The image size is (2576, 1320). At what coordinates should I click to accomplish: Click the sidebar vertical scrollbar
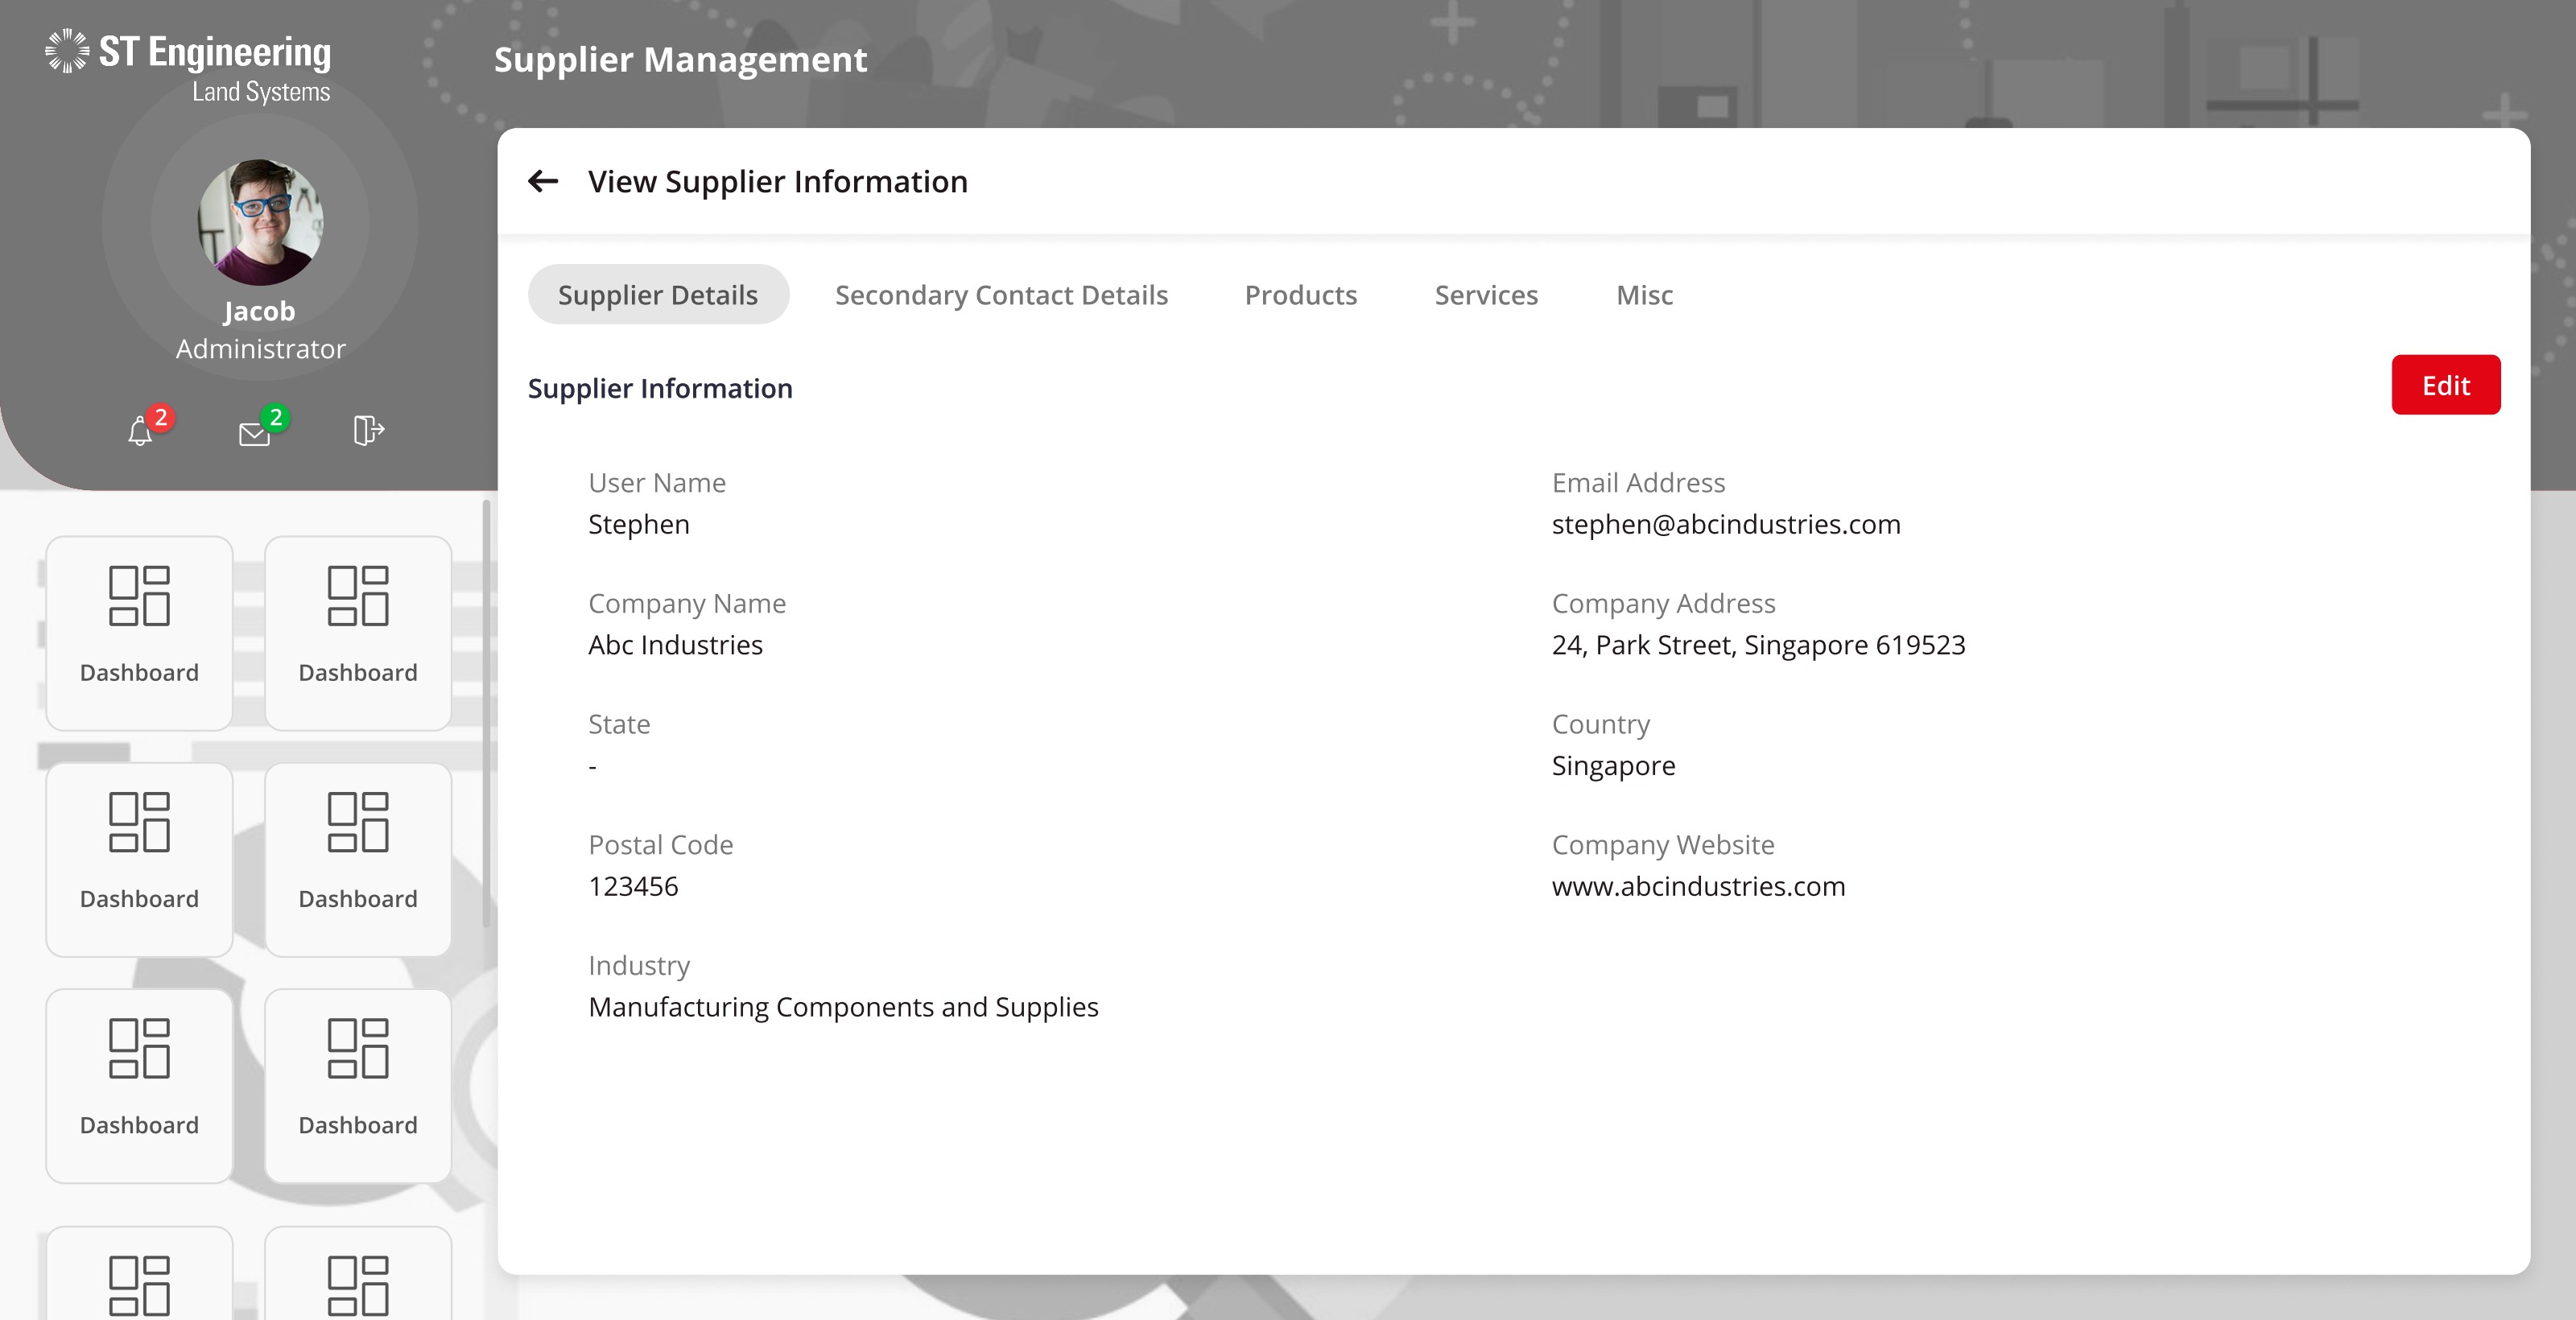486,714
